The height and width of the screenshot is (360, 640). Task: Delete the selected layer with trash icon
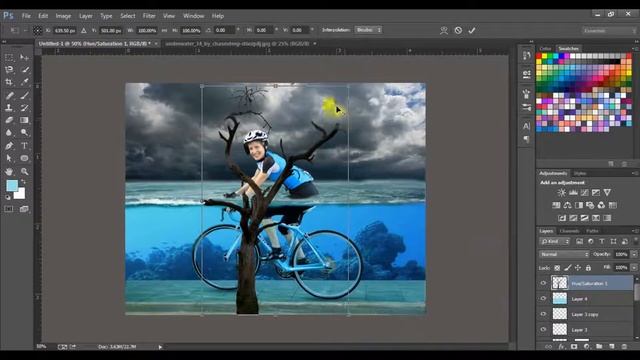pyautogui.click(x=624, y=347)
